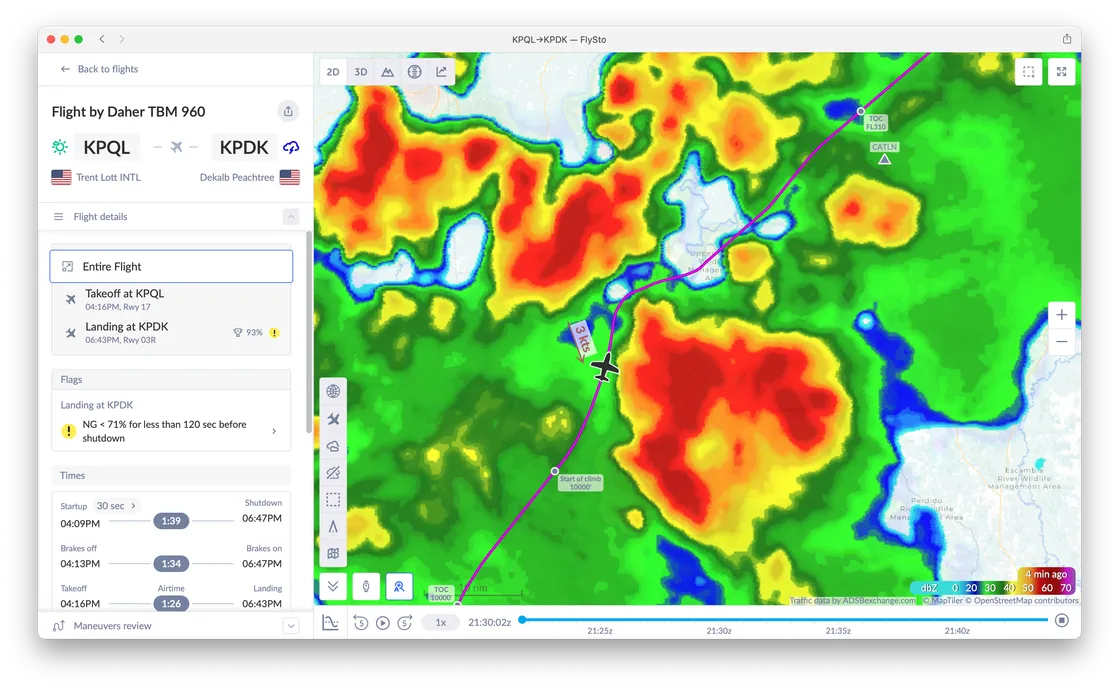Switch map to 3D view
Screen dimensions: 1120x690
point(361,72)
